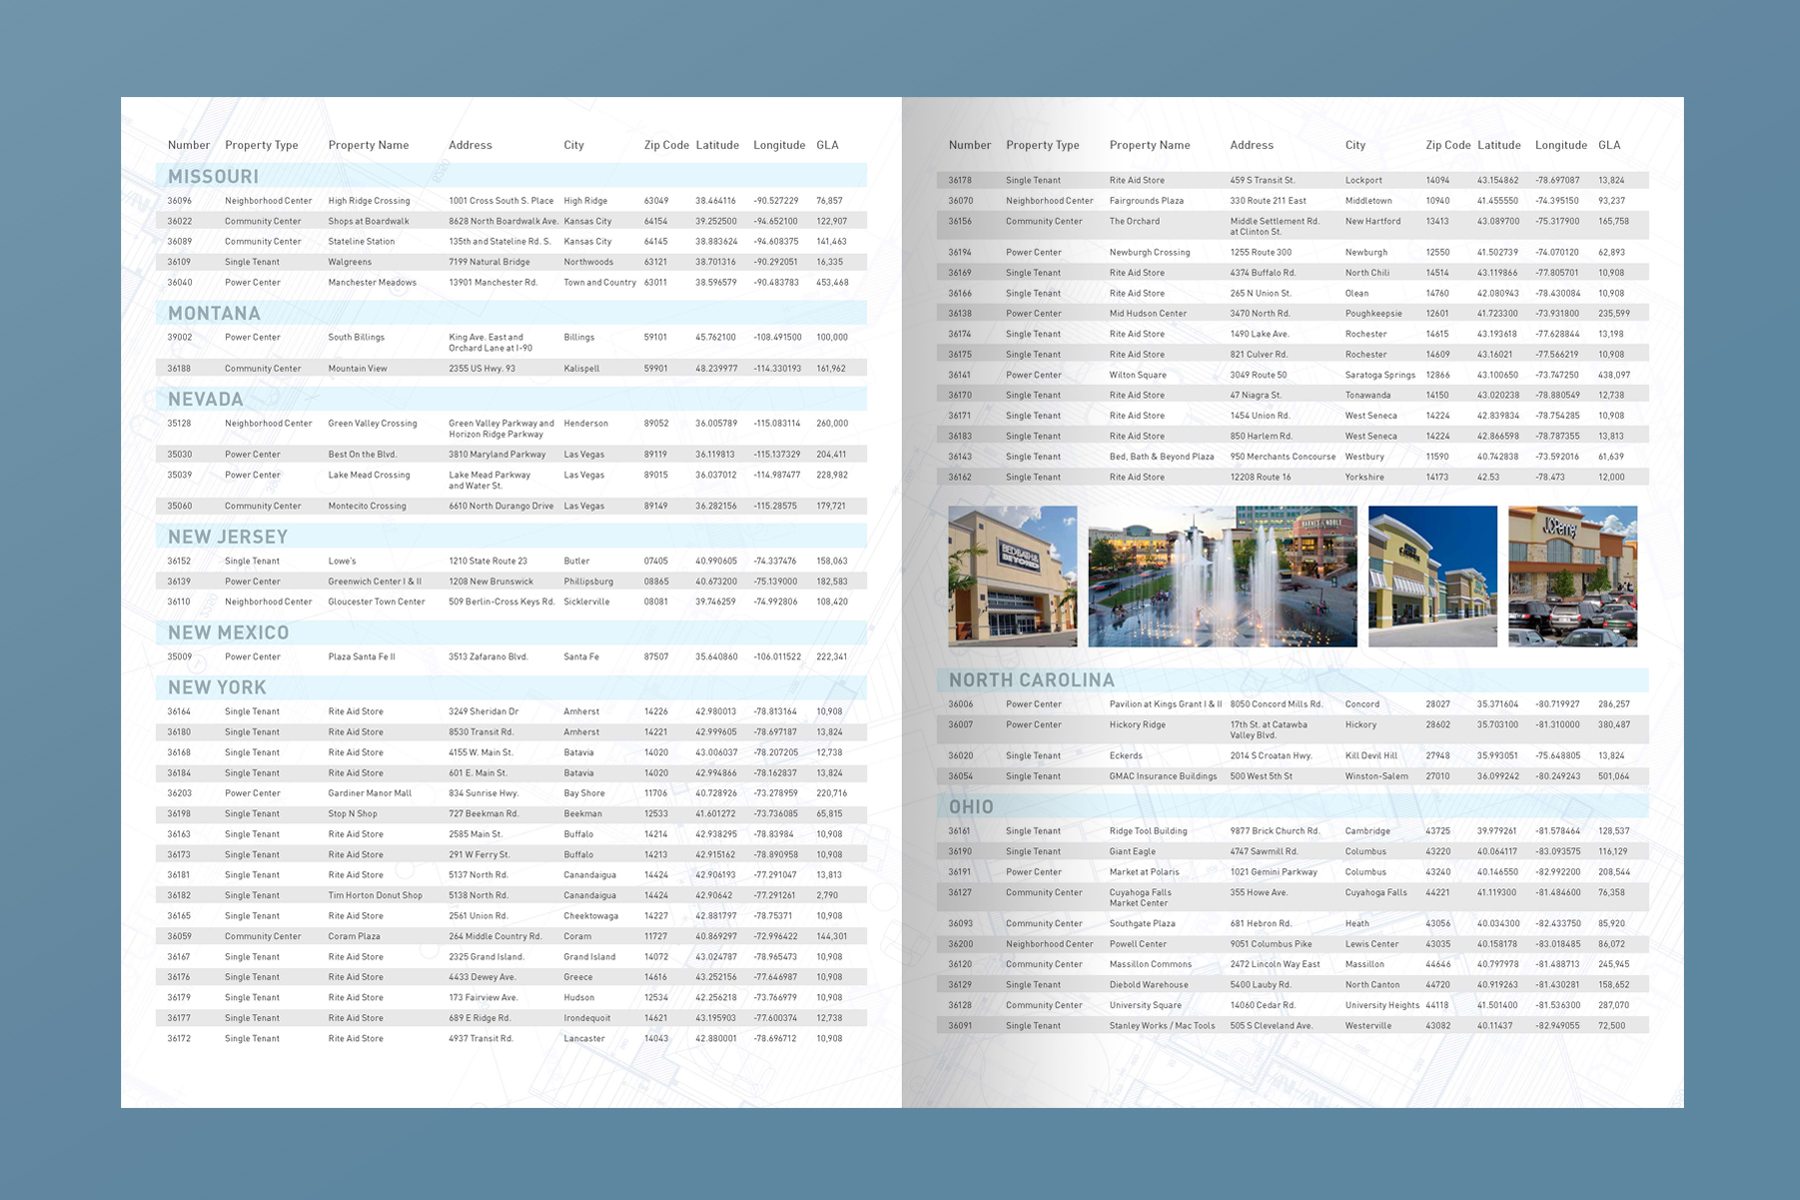Click the 'Walgreens' property name

(x=350, y=262)
